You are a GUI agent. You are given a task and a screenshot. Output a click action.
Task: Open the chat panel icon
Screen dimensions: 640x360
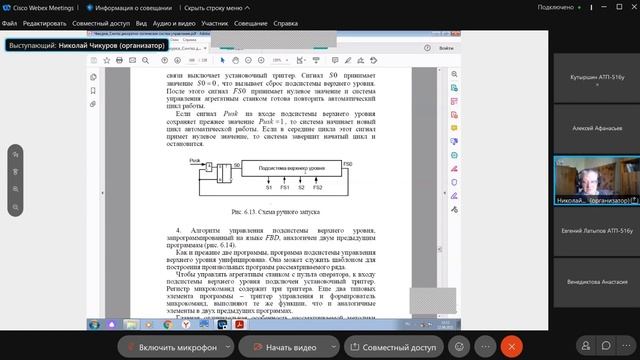click(606, 346)
